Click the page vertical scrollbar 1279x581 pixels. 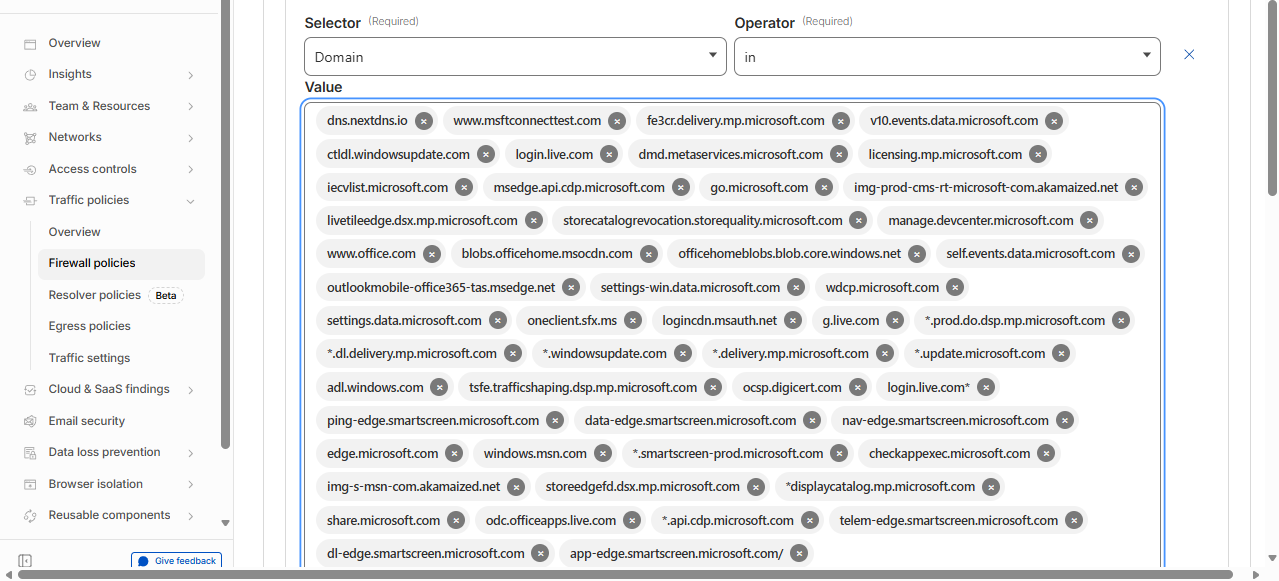coord(1272,100)
